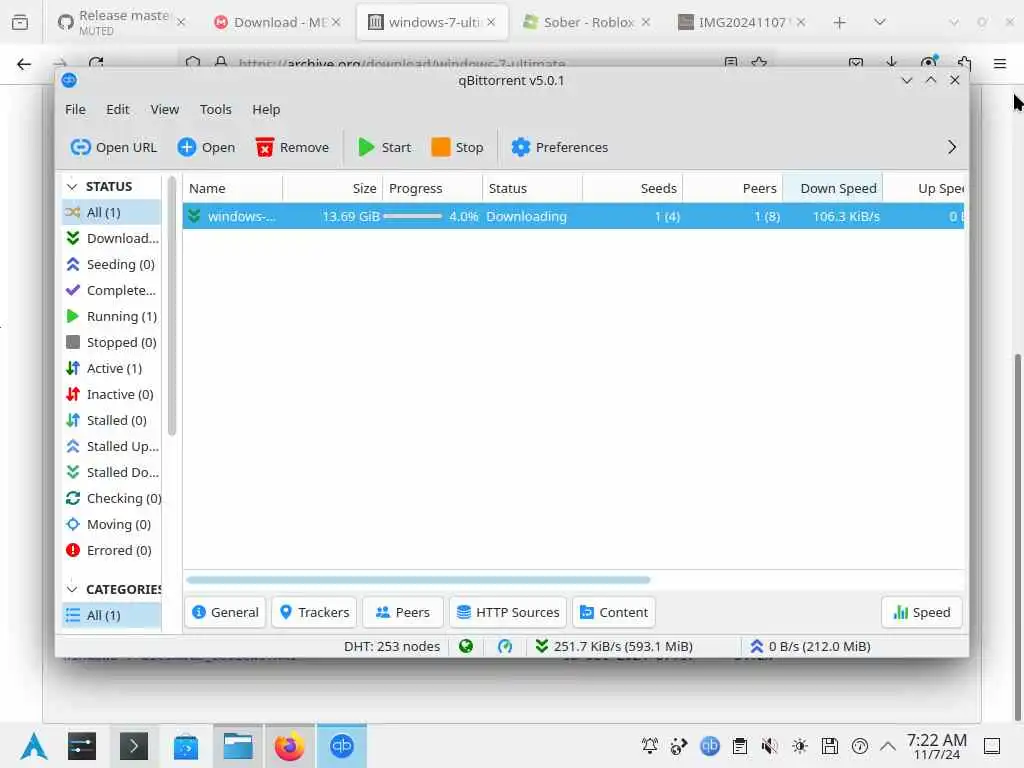Viewport: 1024px width, 768px height.
Task: Select the windows- torrent row
Action: coord(573,217)
